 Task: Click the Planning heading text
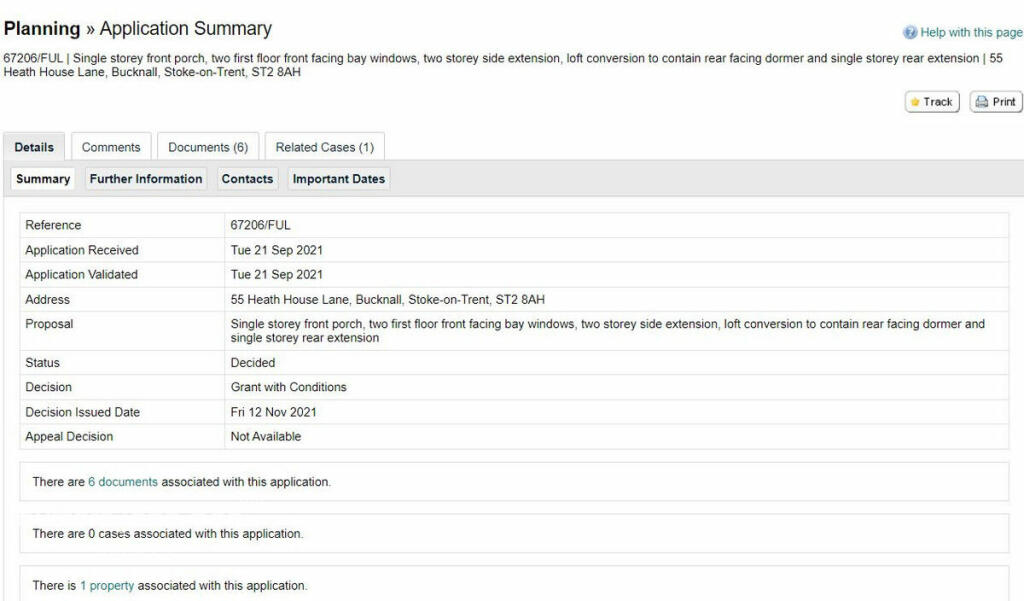[x=42, y=29]
